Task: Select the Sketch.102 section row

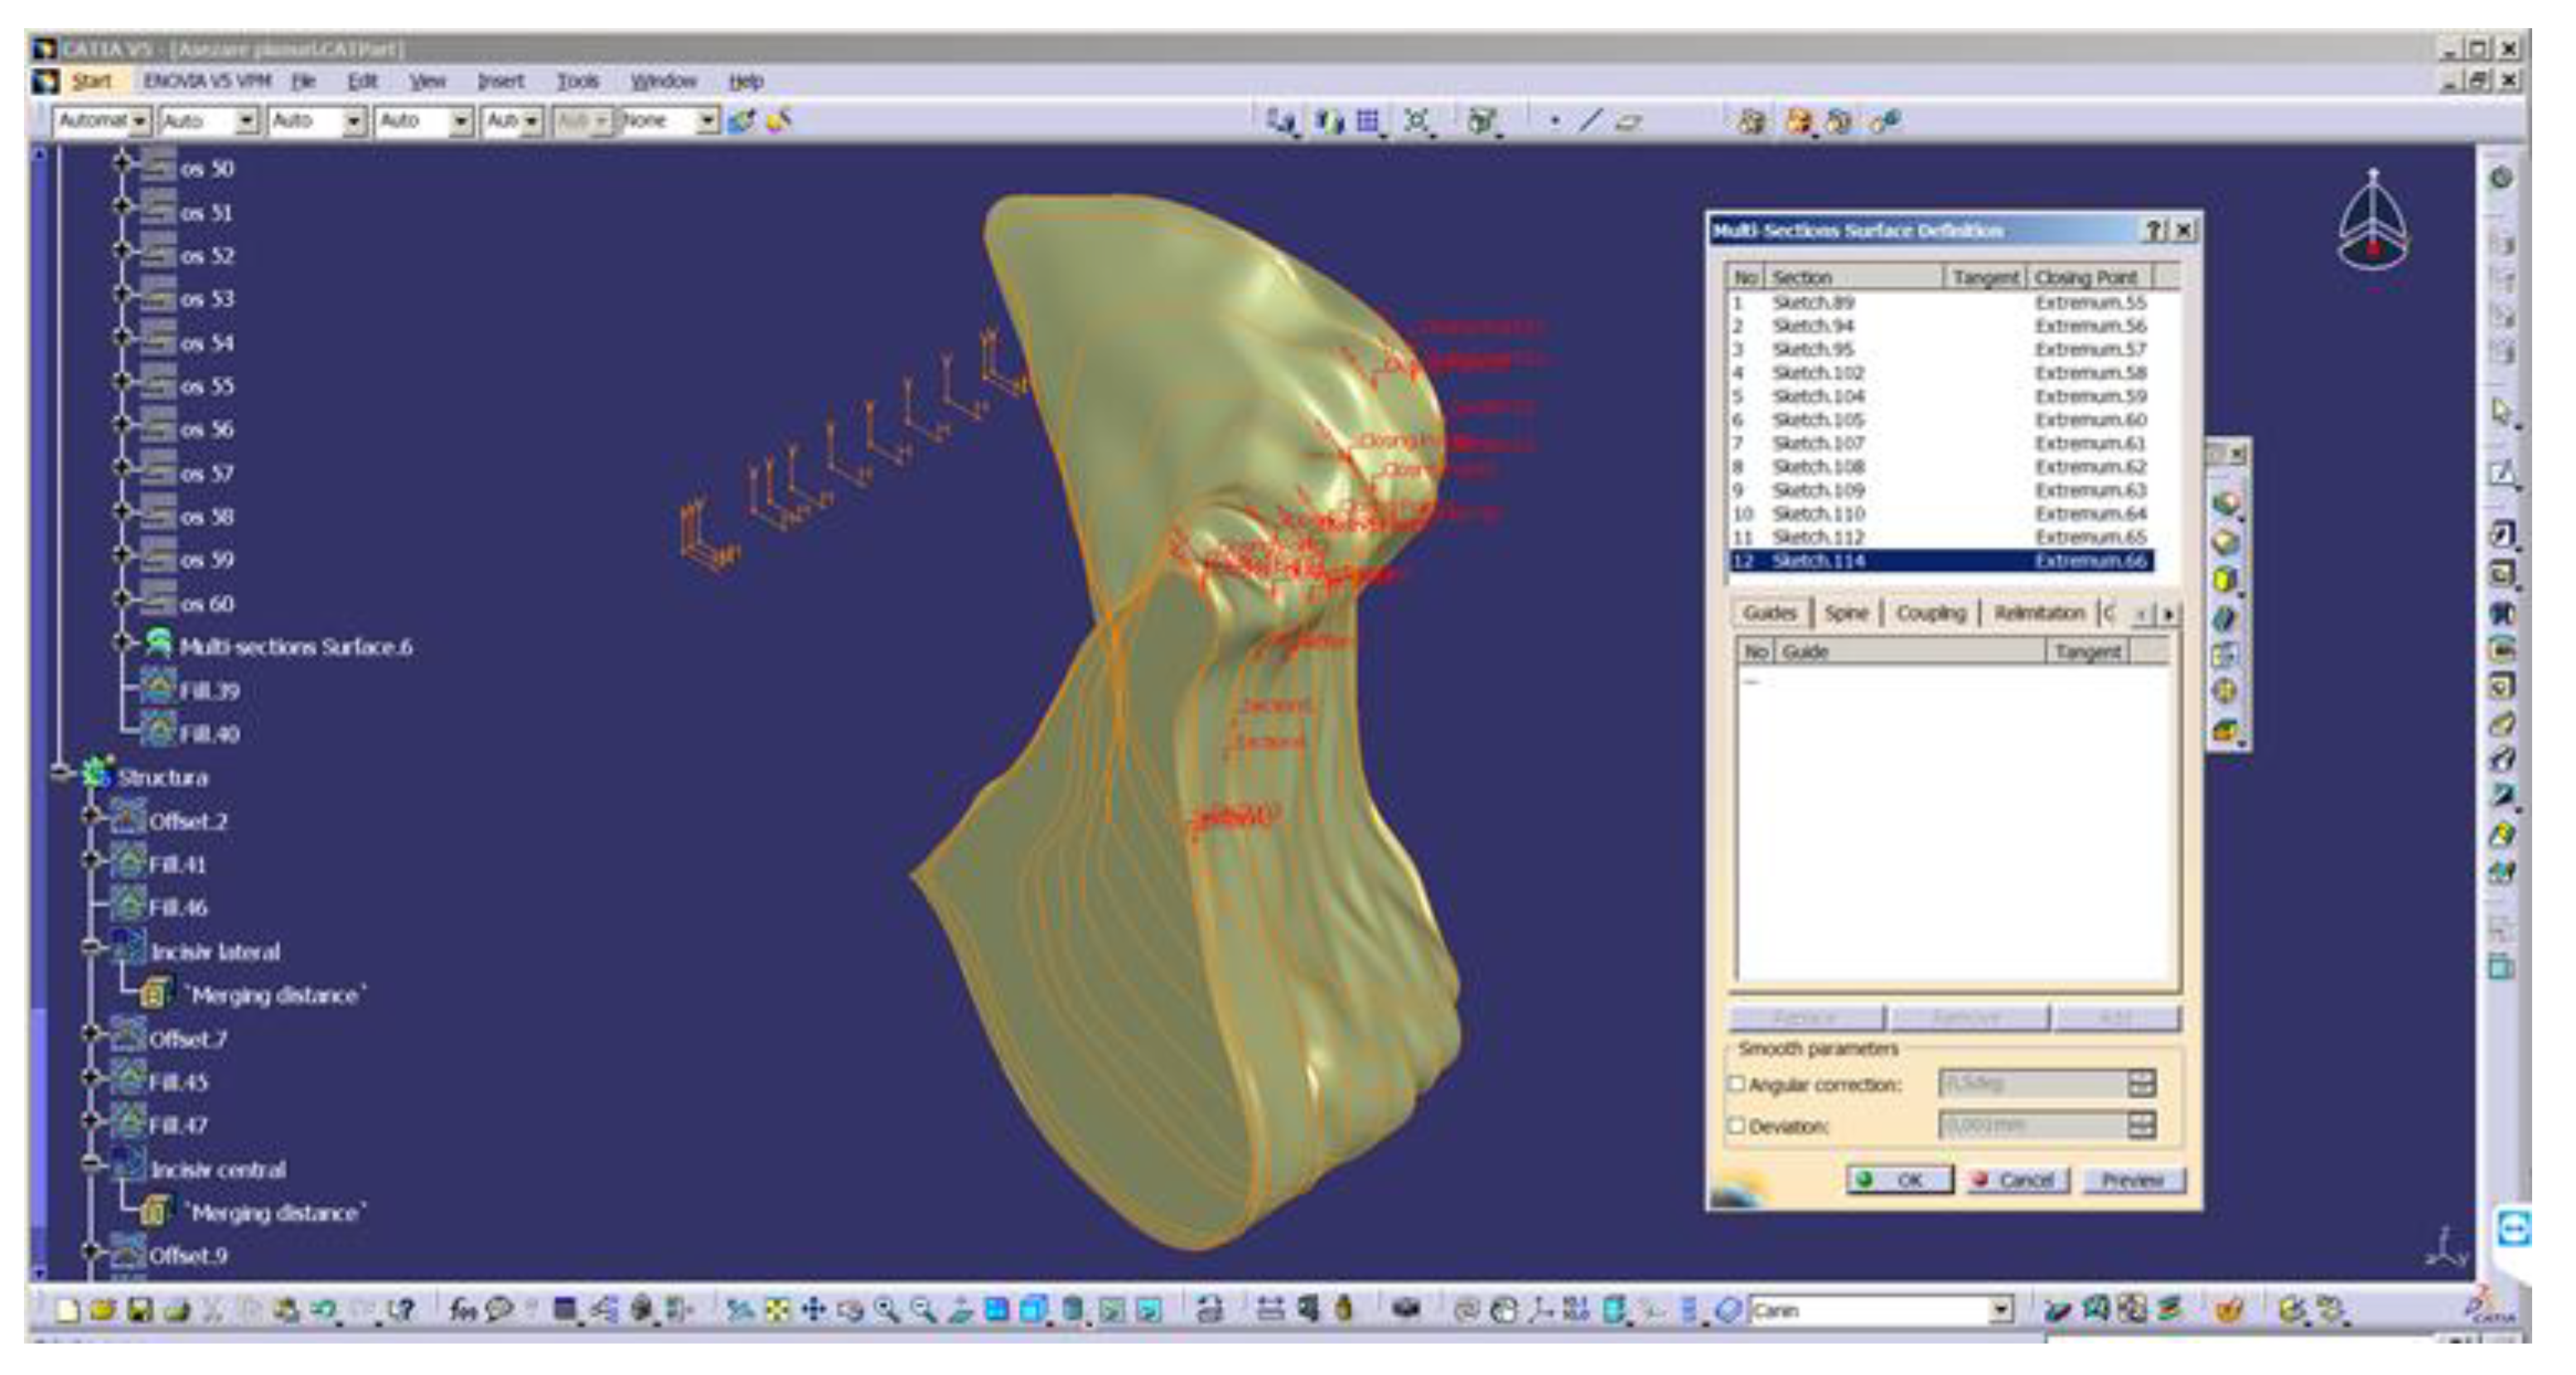Action: point(1817,373)
